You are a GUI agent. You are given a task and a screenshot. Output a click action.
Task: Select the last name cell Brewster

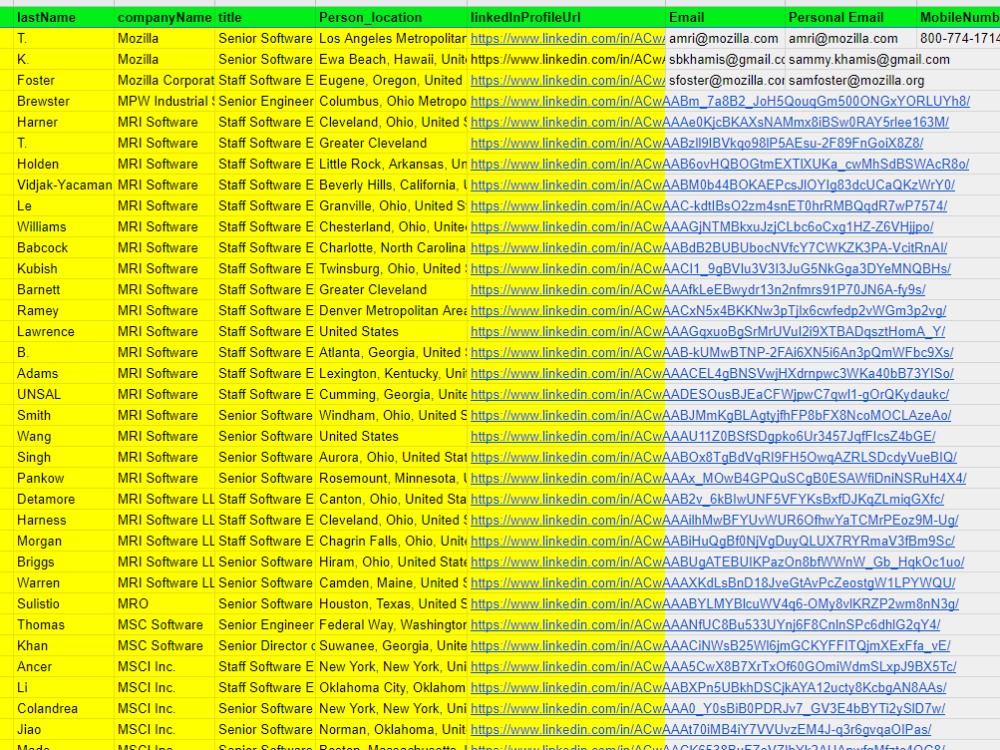tap(64, 101)
